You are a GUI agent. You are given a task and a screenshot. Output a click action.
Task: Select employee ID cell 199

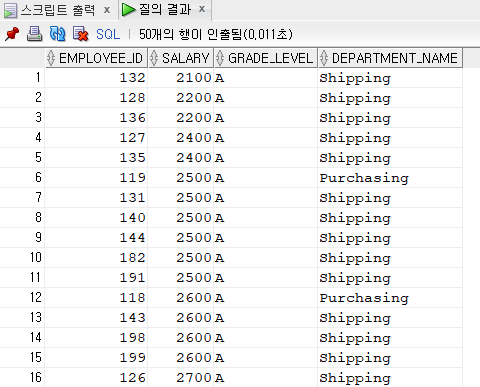[96, 358]
